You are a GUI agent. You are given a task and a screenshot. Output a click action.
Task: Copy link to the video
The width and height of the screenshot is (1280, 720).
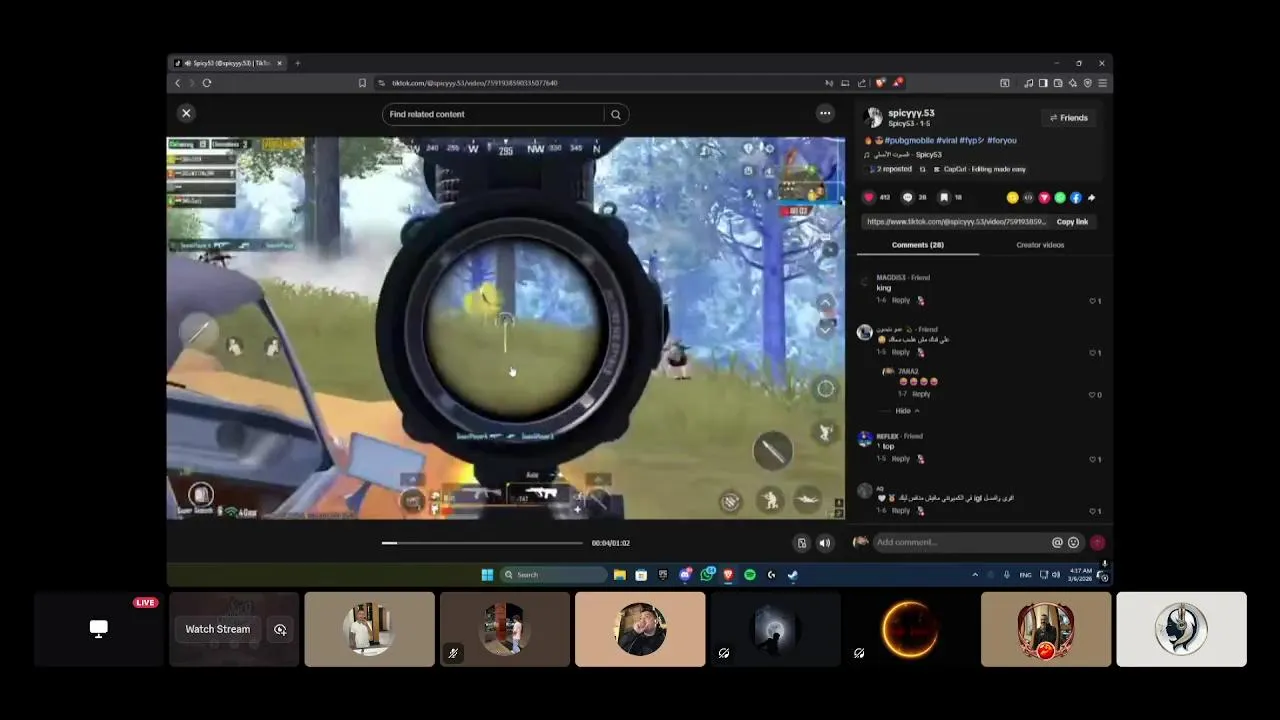pyautogui.click(x=1072, y=222)
